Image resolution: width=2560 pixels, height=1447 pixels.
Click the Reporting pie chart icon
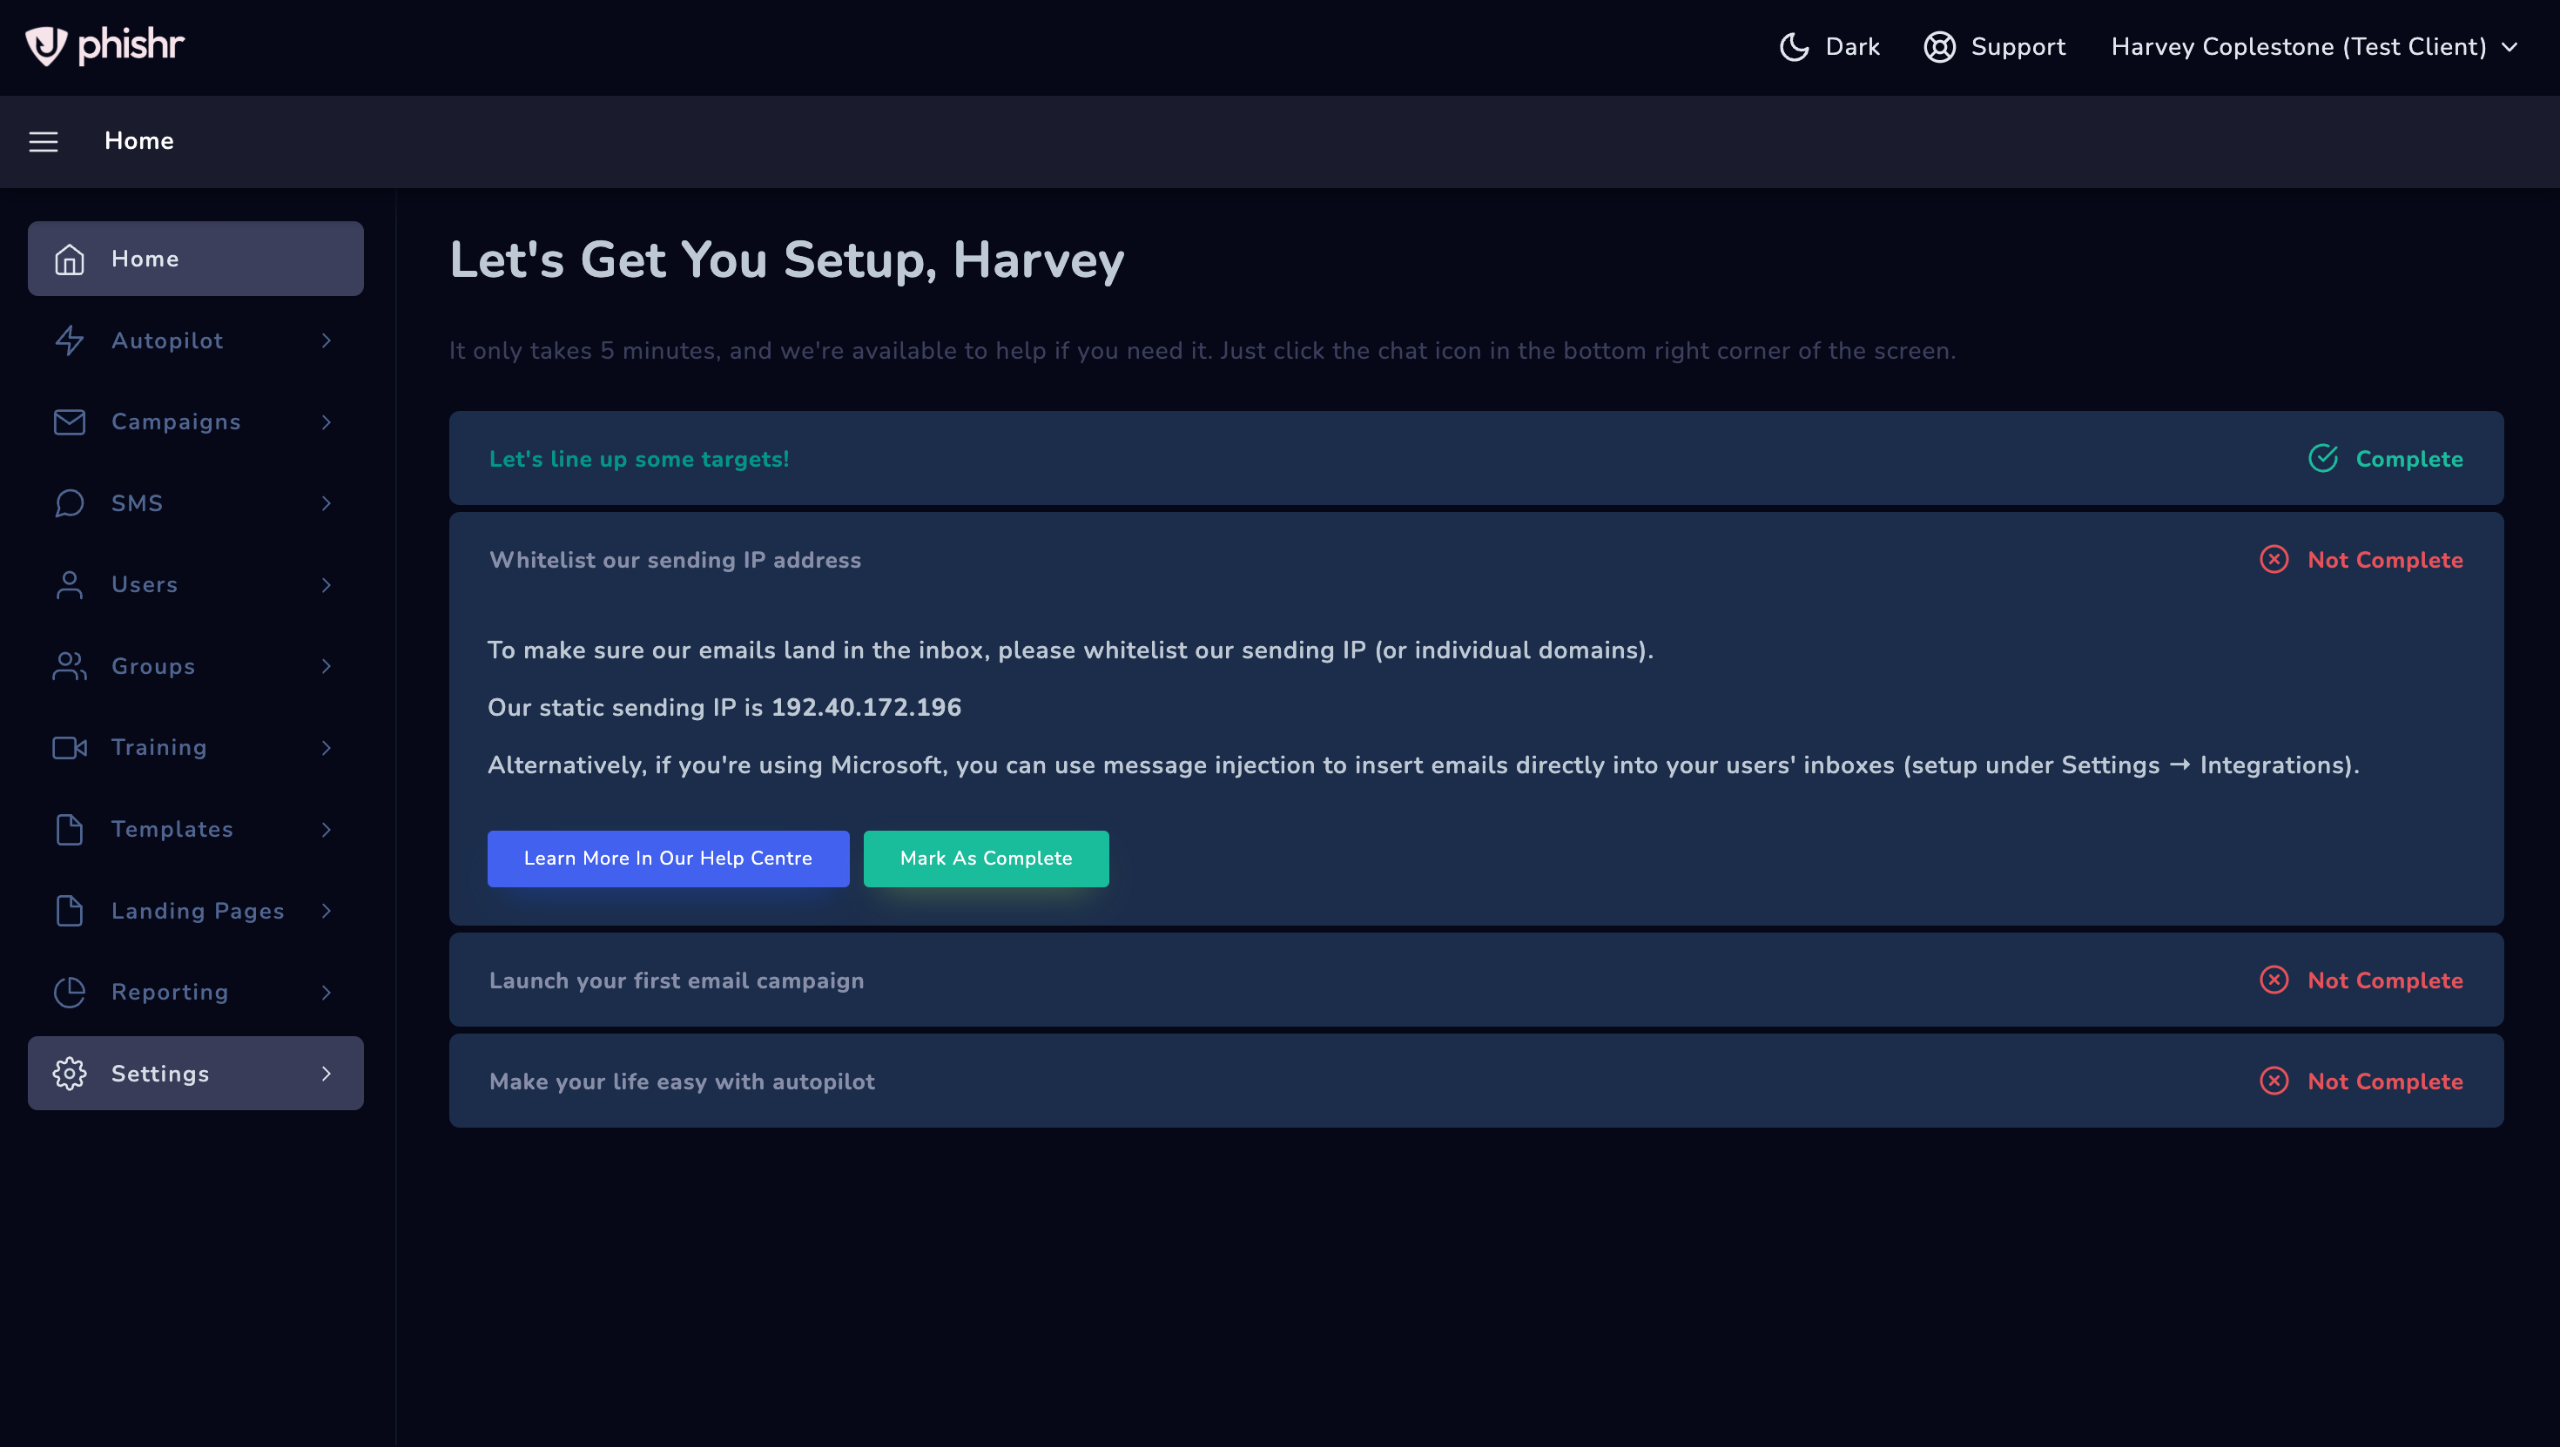pyautogui.click(x=69, y=992)
